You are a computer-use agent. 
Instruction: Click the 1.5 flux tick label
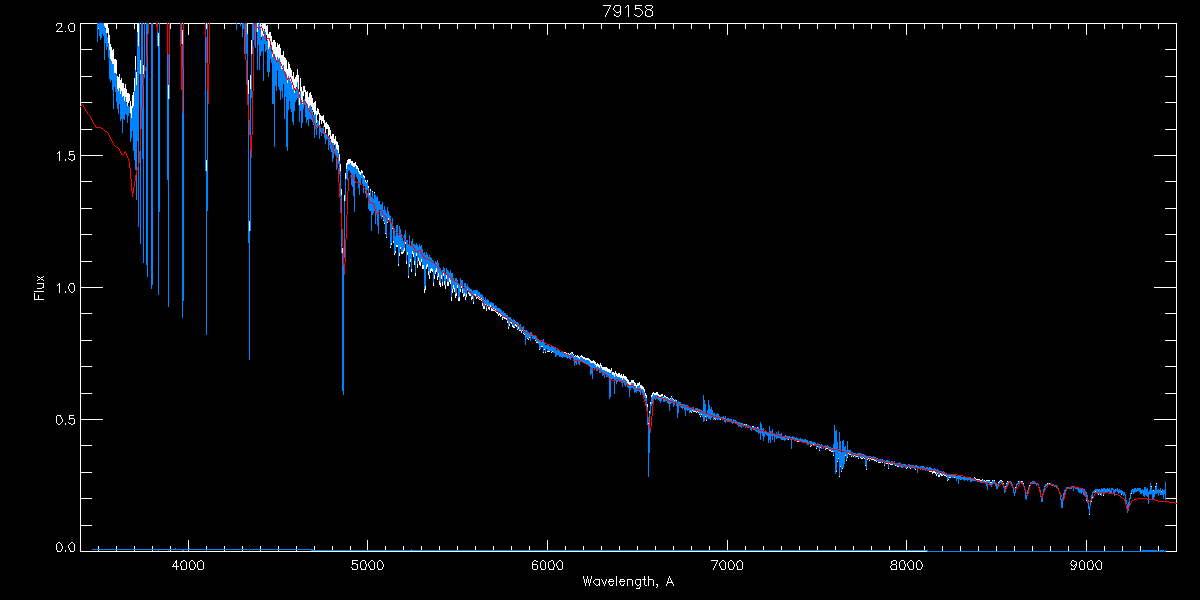click(x=65, y=157)
